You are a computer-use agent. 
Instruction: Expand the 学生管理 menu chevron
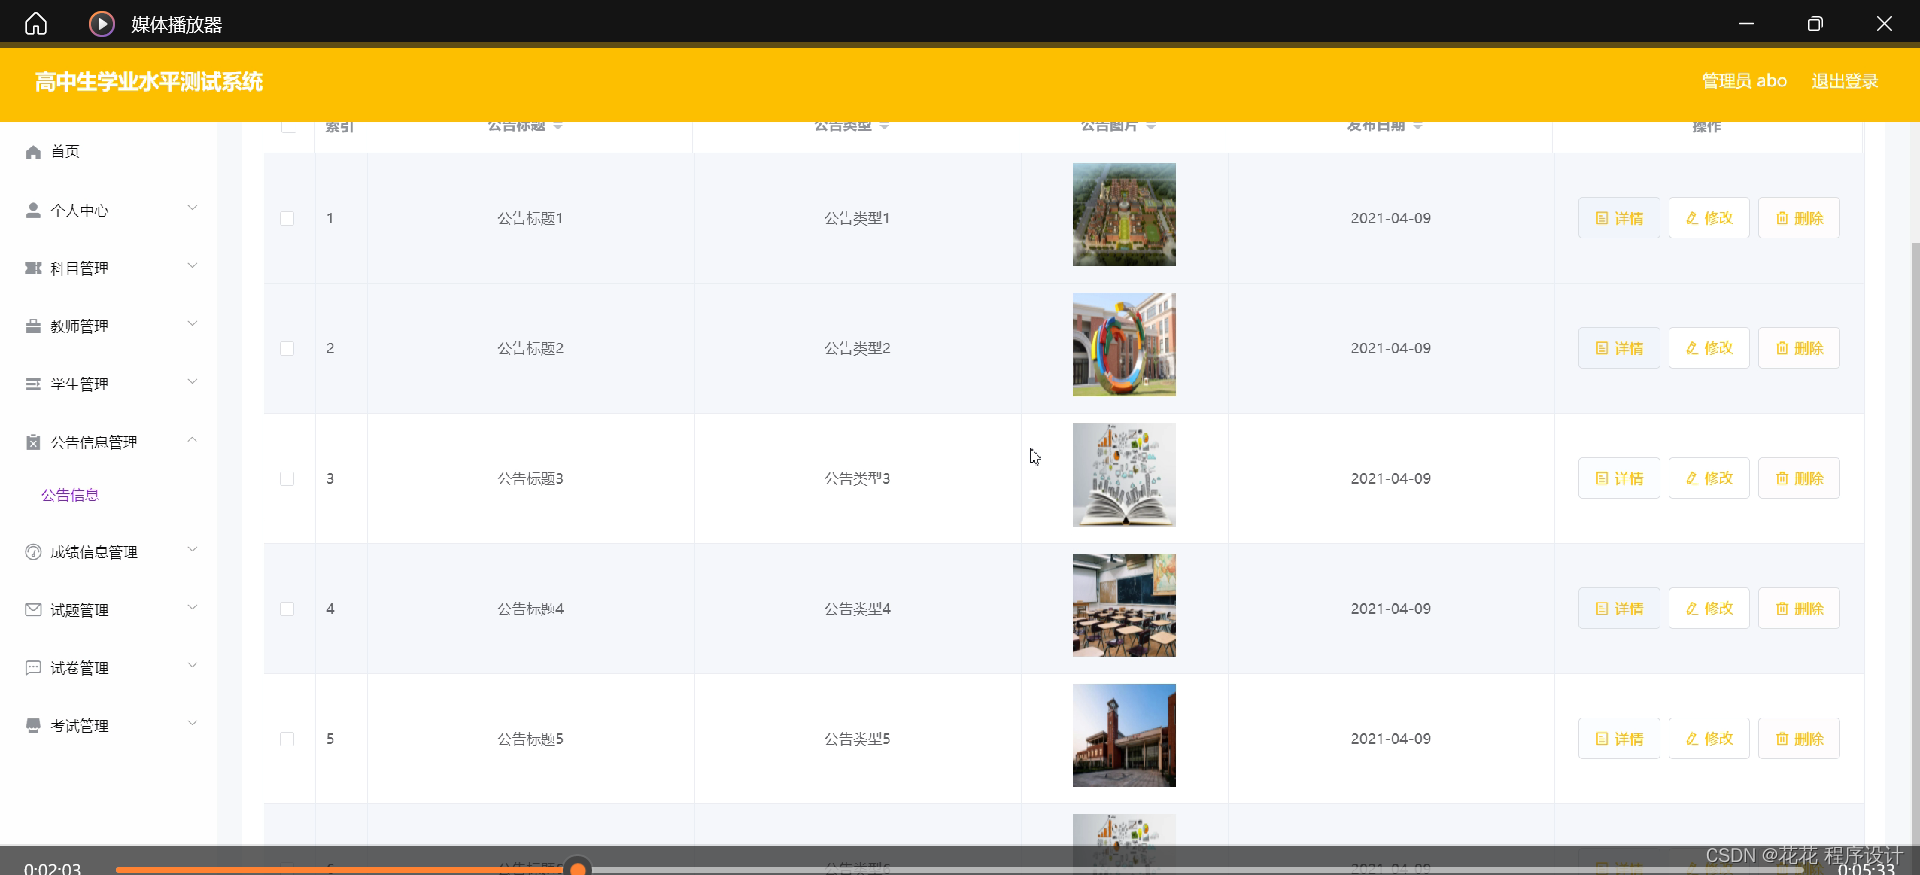coord(192,382)
